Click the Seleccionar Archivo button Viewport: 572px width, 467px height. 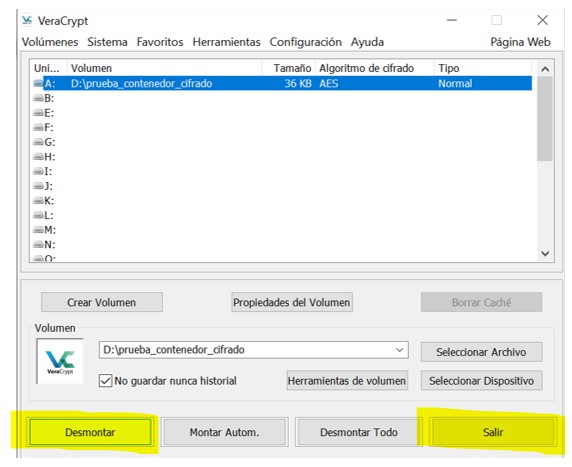pyautogui.click(x=481, y=352)
